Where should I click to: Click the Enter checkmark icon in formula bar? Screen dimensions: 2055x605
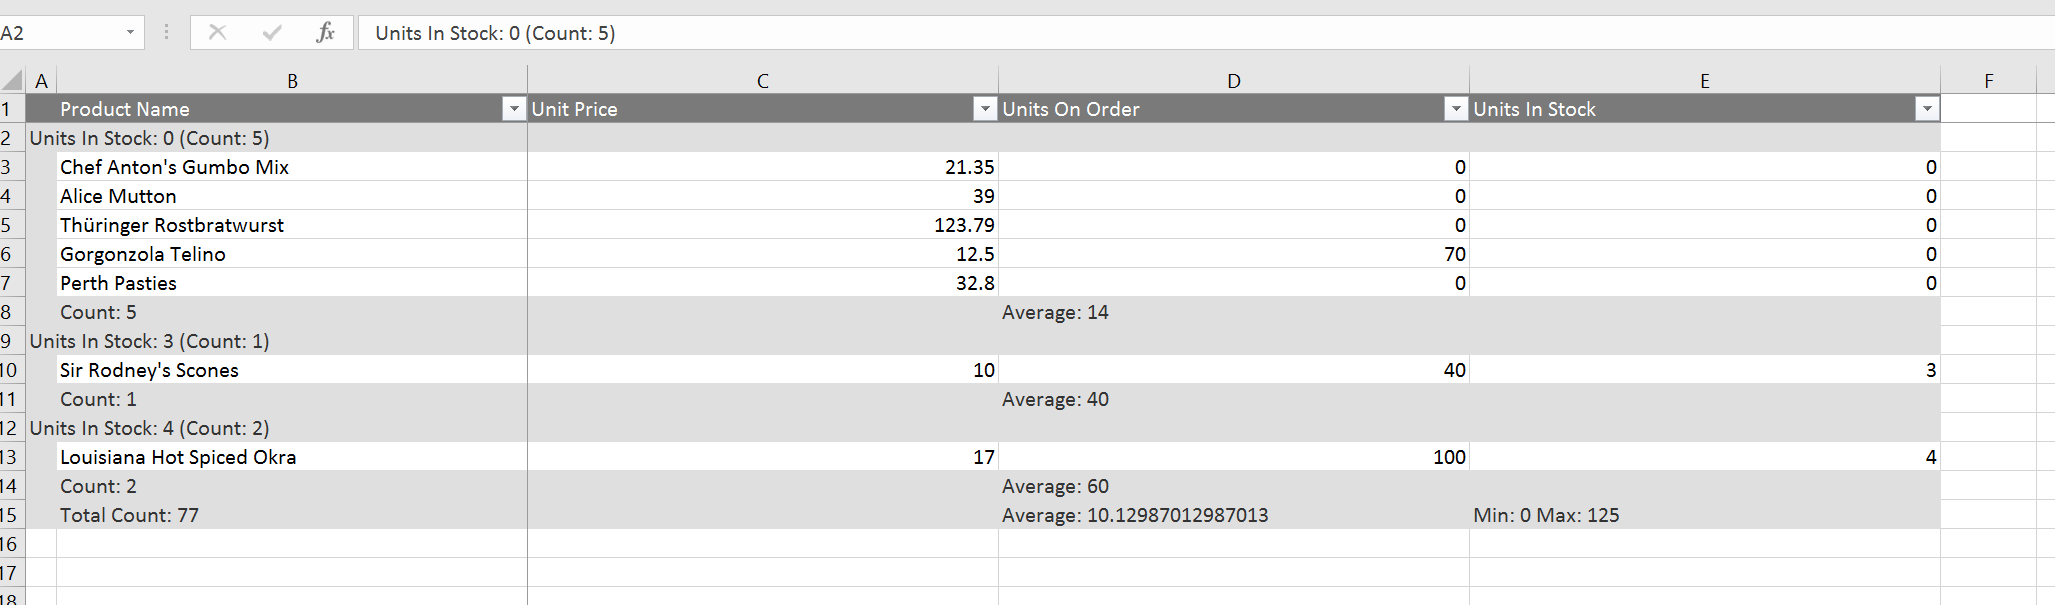[x=271, y=33]
